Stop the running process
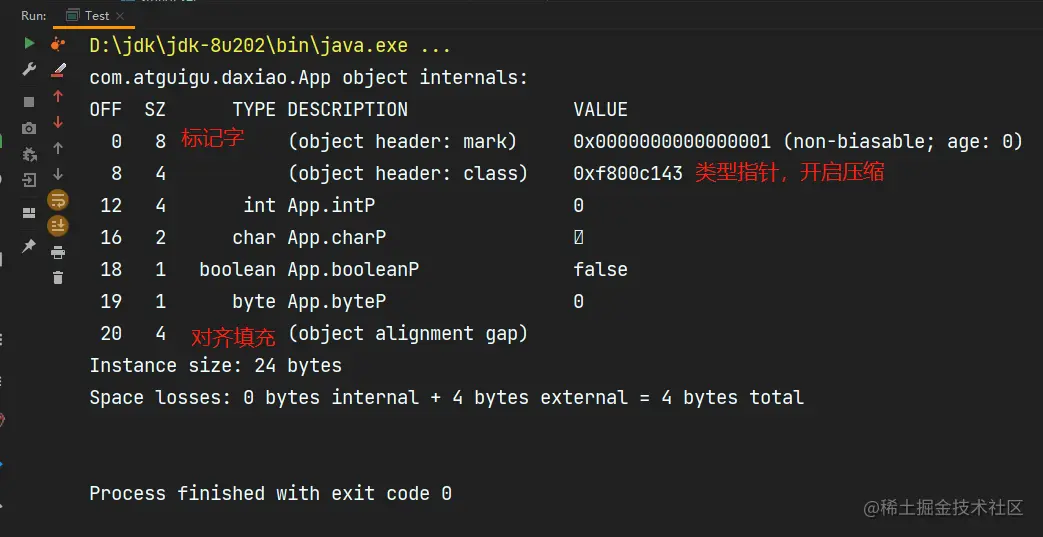Viewport: 1043px width, 537px height. tap(29, 102)
